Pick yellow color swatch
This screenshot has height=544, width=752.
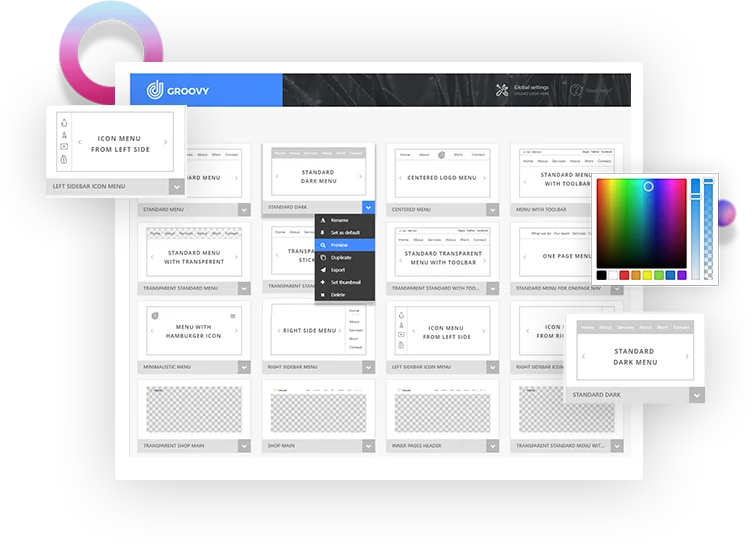tap(647, 275)
